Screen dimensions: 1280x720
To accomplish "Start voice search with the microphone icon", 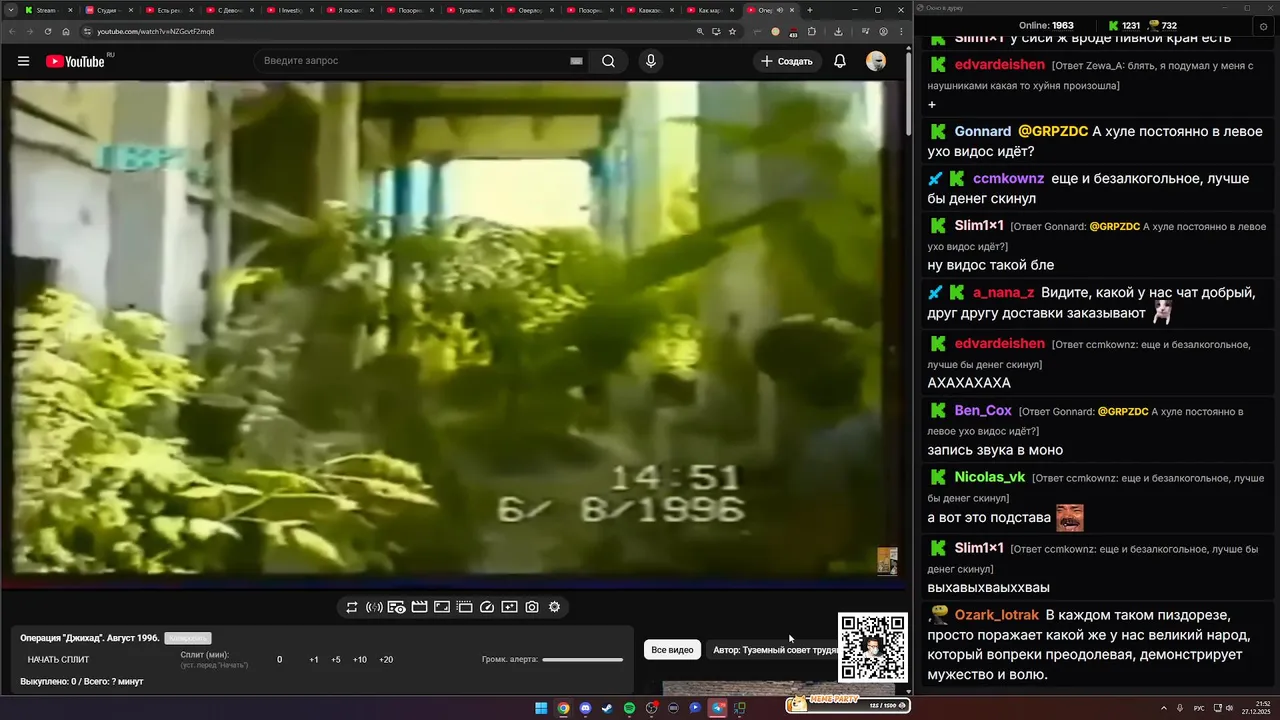I will point(651,61).
